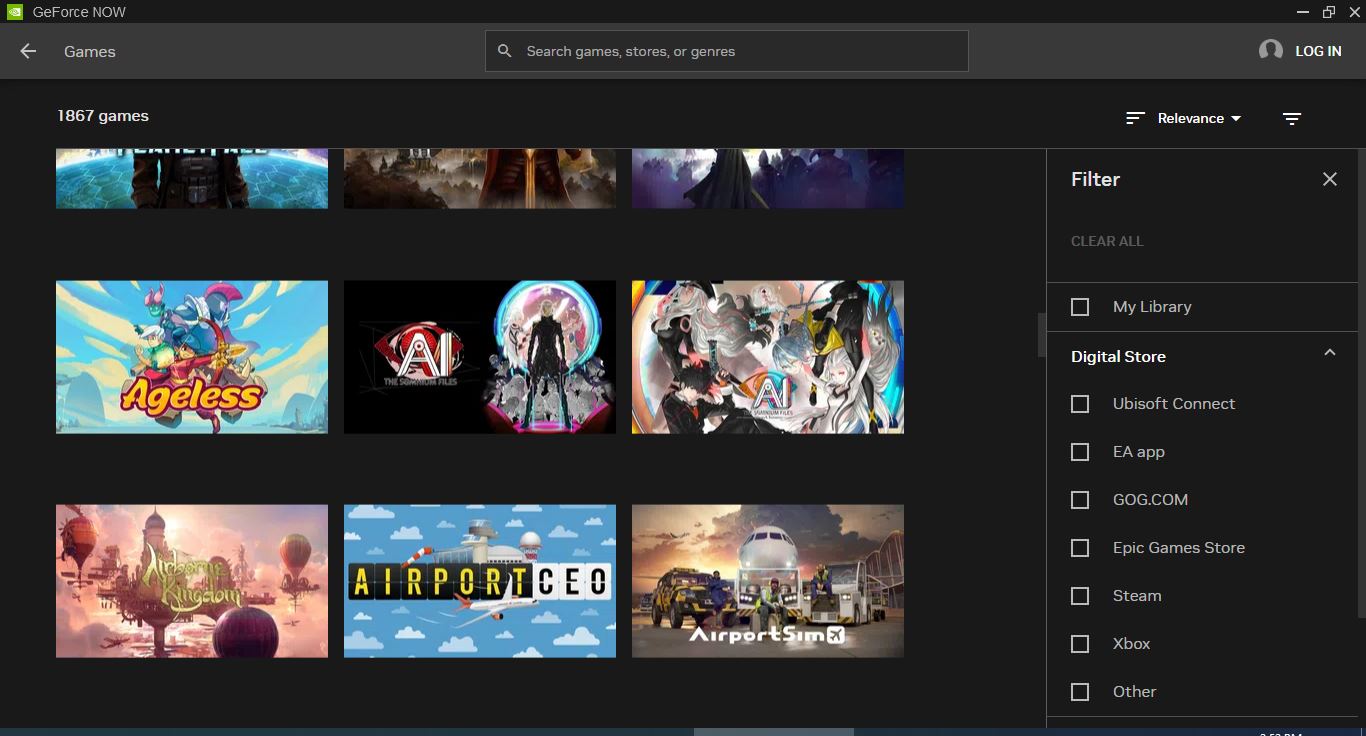
Task: Close the Filter panel
Action: pyautogui.click(x=1329, y=179)
